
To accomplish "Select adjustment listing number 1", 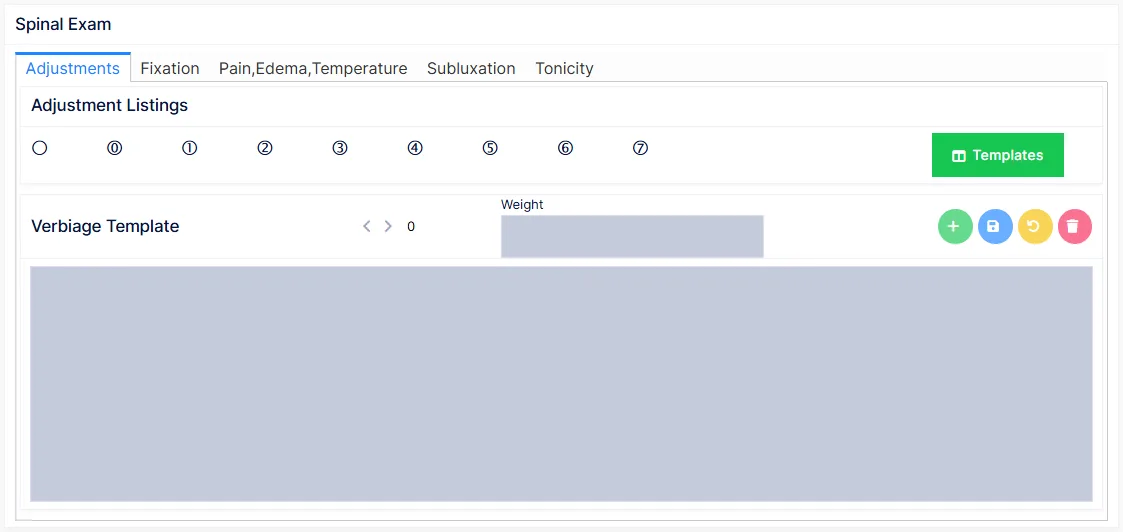I will point(190,148).
